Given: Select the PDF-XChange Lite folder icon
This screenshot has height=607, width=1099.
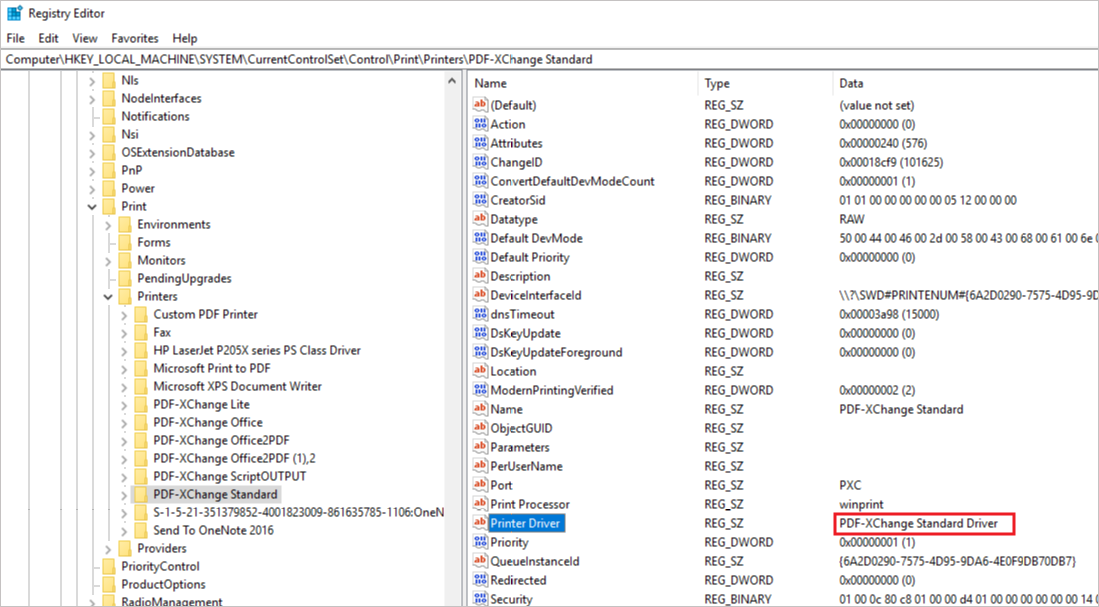Looking at the screenshot, I should point(141,404).
